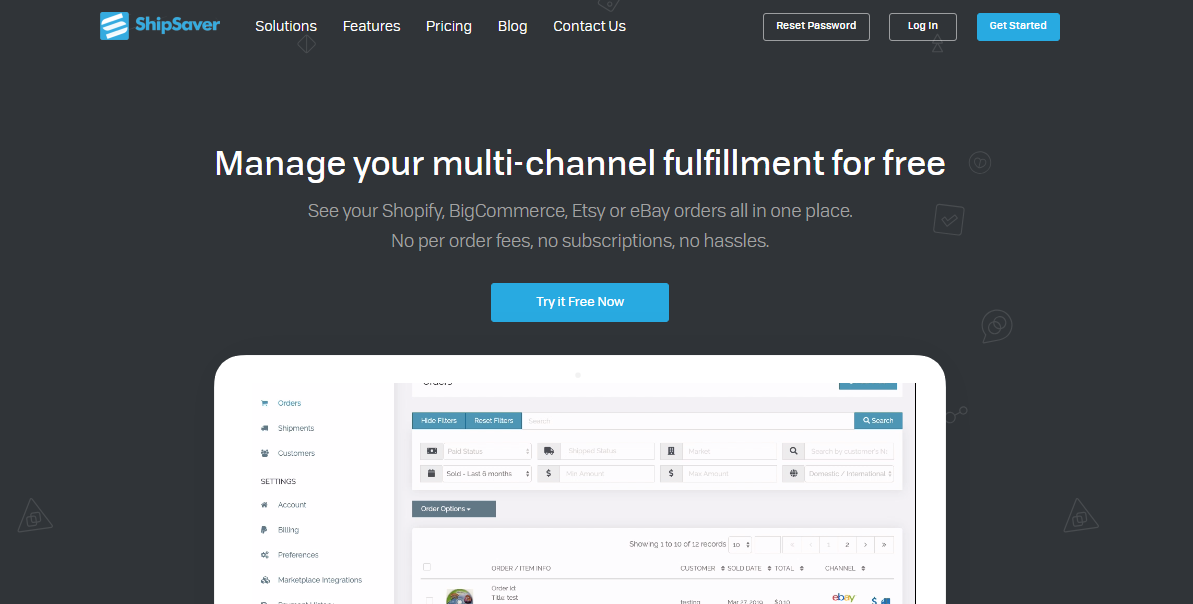
Task: Focus the Market filter field
Action: 729,451
